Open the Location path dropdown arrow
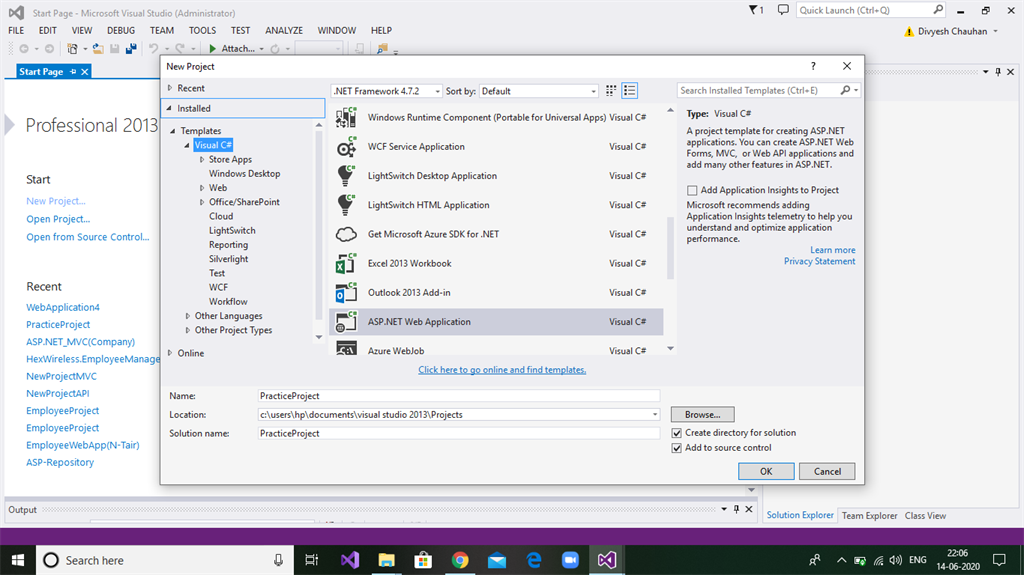 coord(654,414)
